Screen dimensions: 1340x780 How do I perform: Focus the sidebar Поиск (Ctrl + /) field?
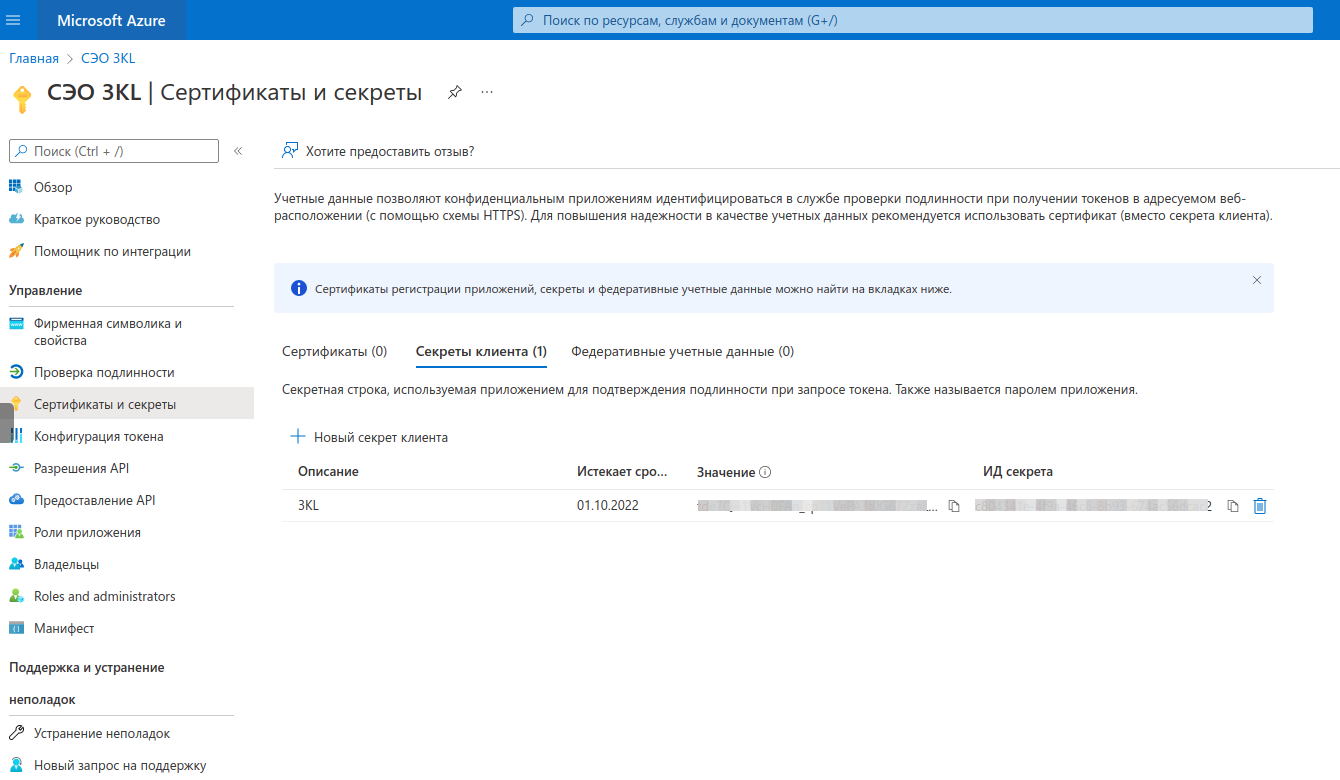coord(113,151)
